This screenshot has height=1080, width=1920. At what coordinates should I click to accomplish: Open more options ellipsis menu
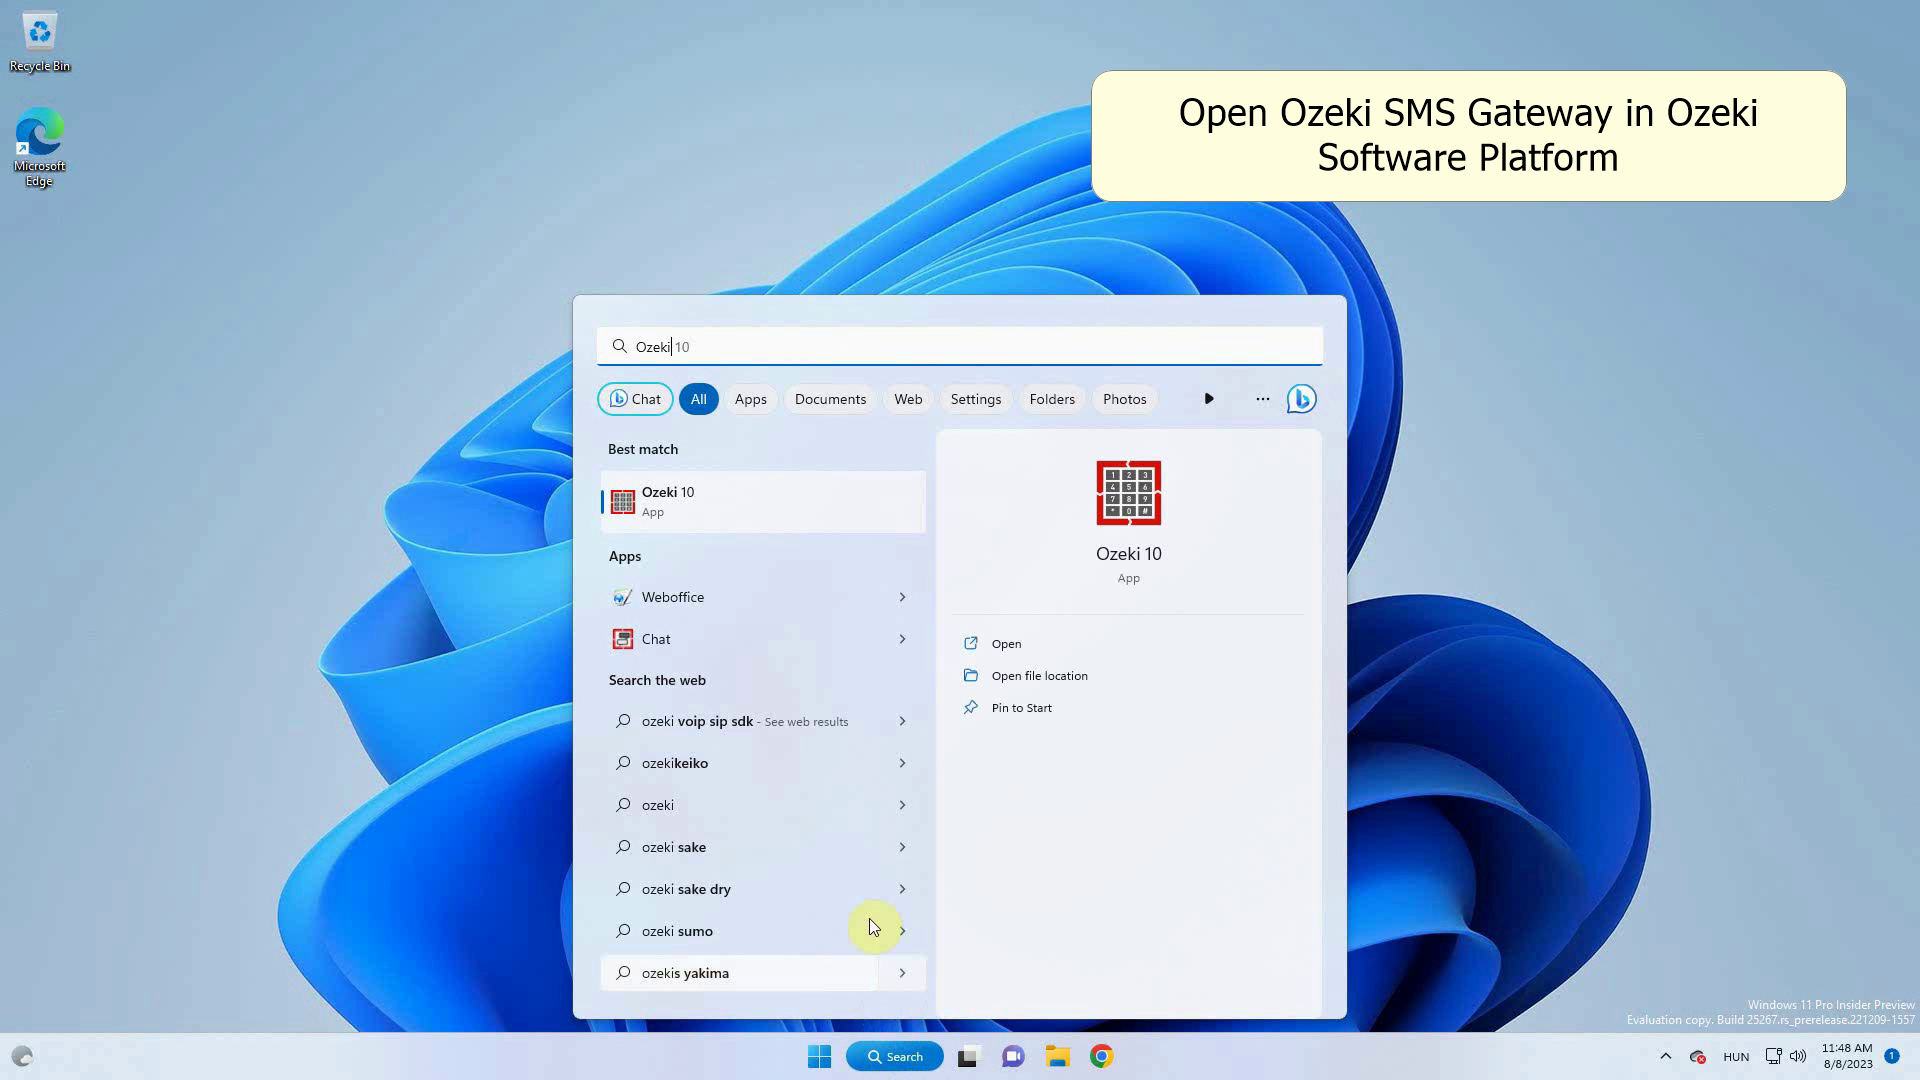click(x=1262, y=399)
